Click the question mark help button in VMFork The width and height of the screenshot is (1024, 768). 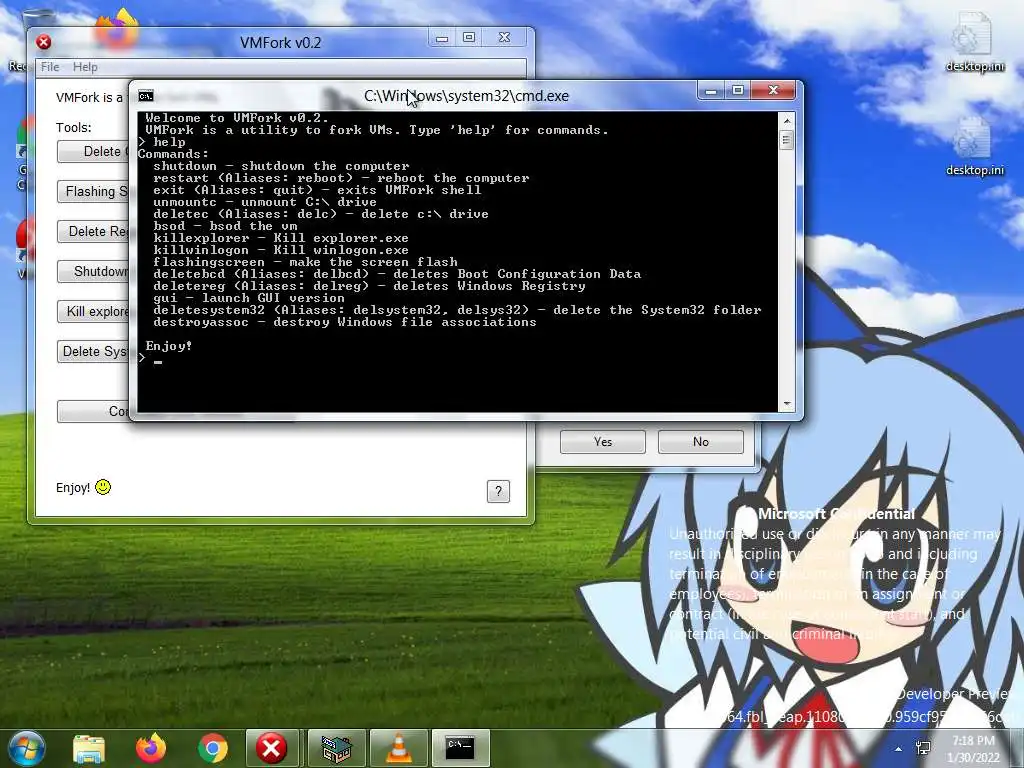[498, 491]
